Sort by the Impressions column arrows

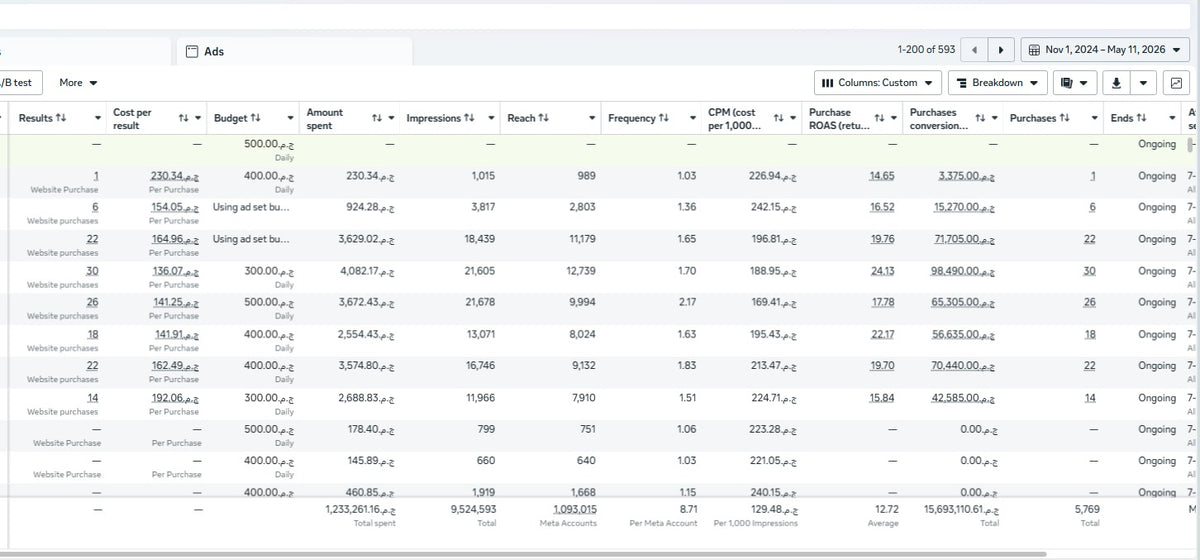(468, 118)
